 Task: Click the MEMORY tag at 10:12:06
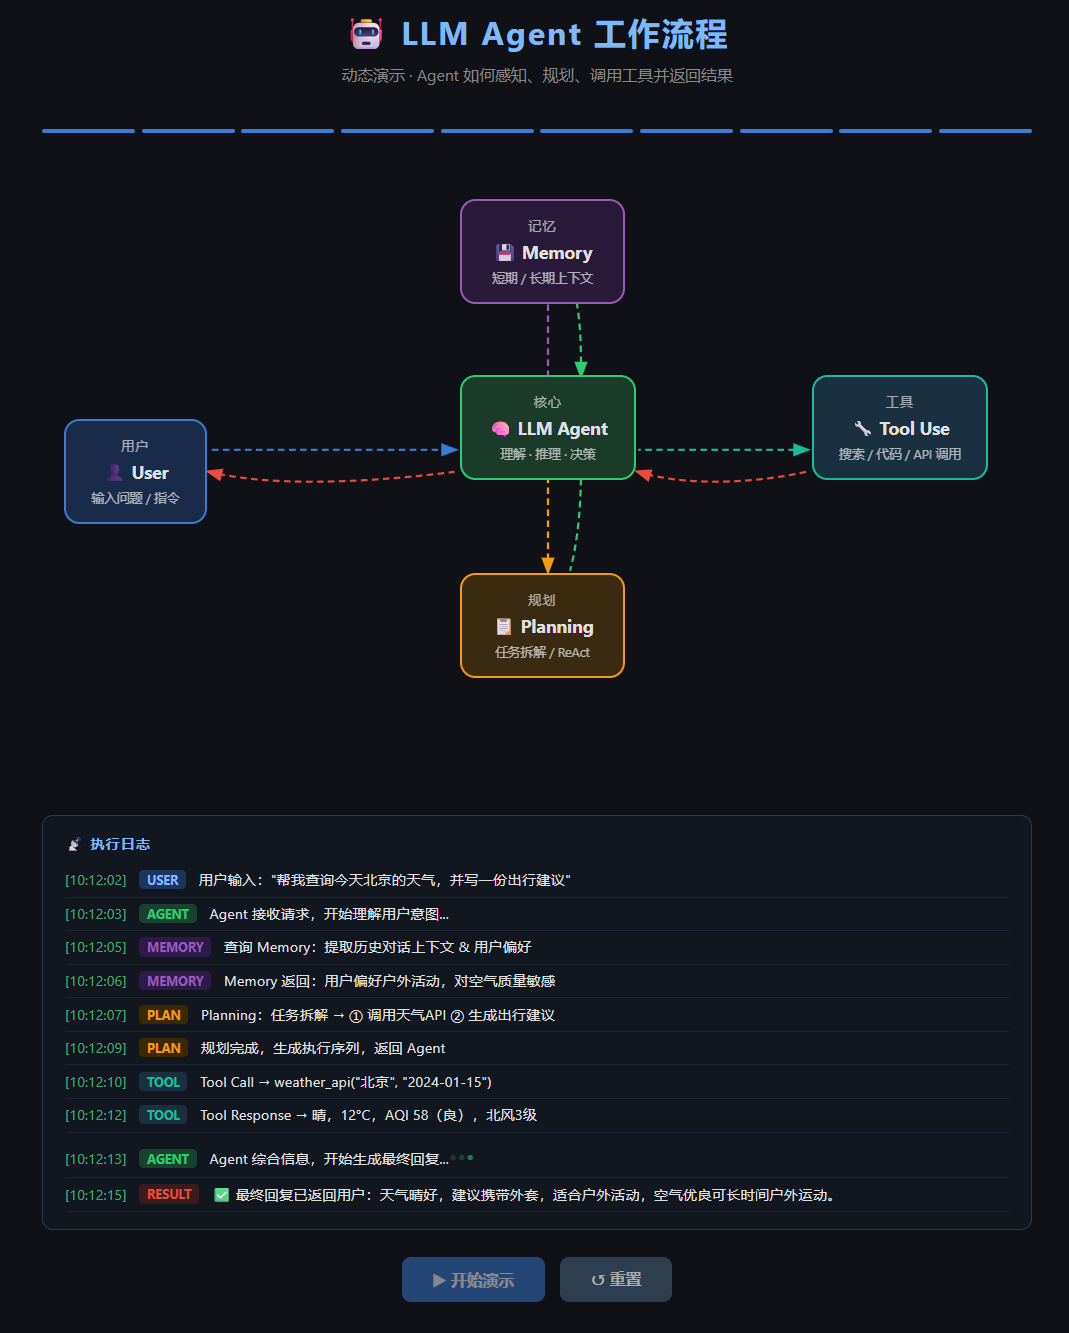(x=175, y=982)
